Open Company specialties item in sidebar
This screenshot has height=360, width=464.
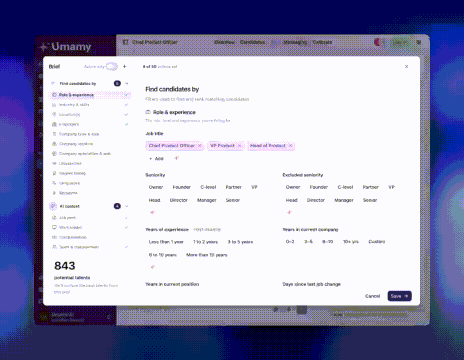pos(89,154)
